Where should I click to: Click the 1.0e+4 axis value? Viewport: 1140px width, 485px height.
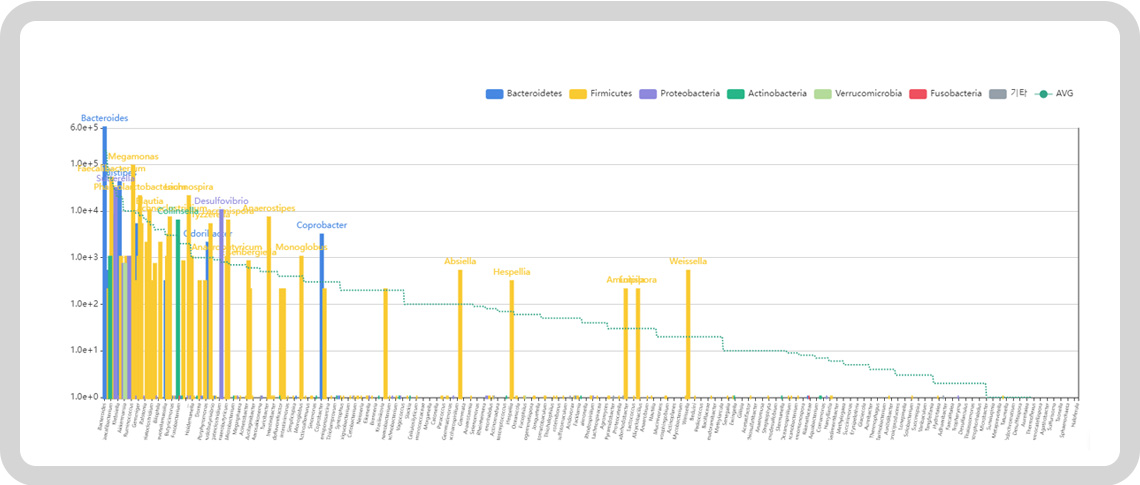[84, 211]
